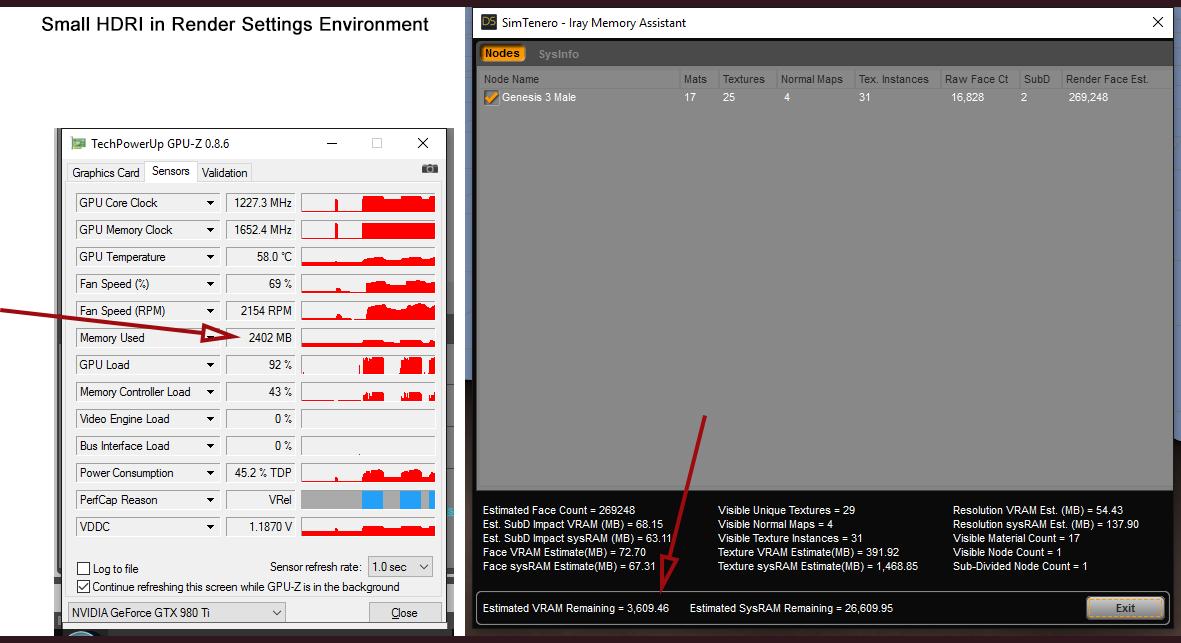
Task: Open the PerfCap Reason sensor dropdown
Action: (210, 500)
